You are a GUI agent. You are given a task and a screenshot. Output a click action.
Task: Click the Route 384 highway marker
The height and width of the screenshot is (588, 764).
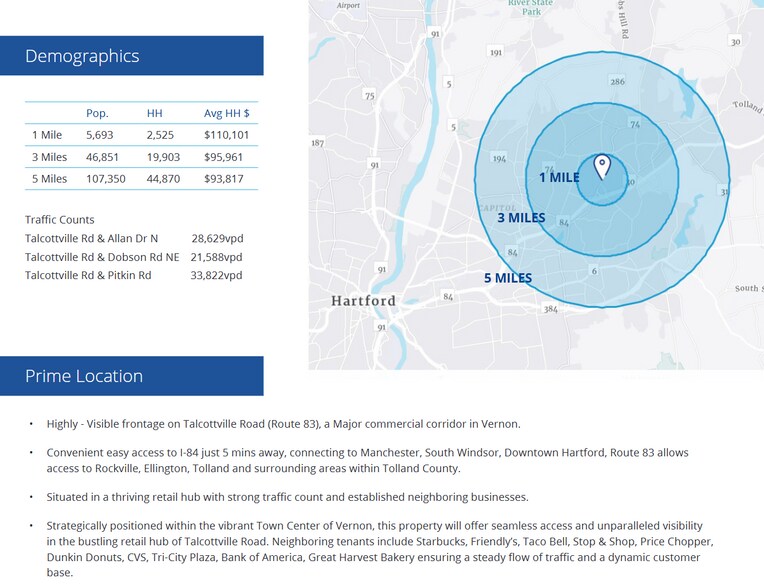550,309
